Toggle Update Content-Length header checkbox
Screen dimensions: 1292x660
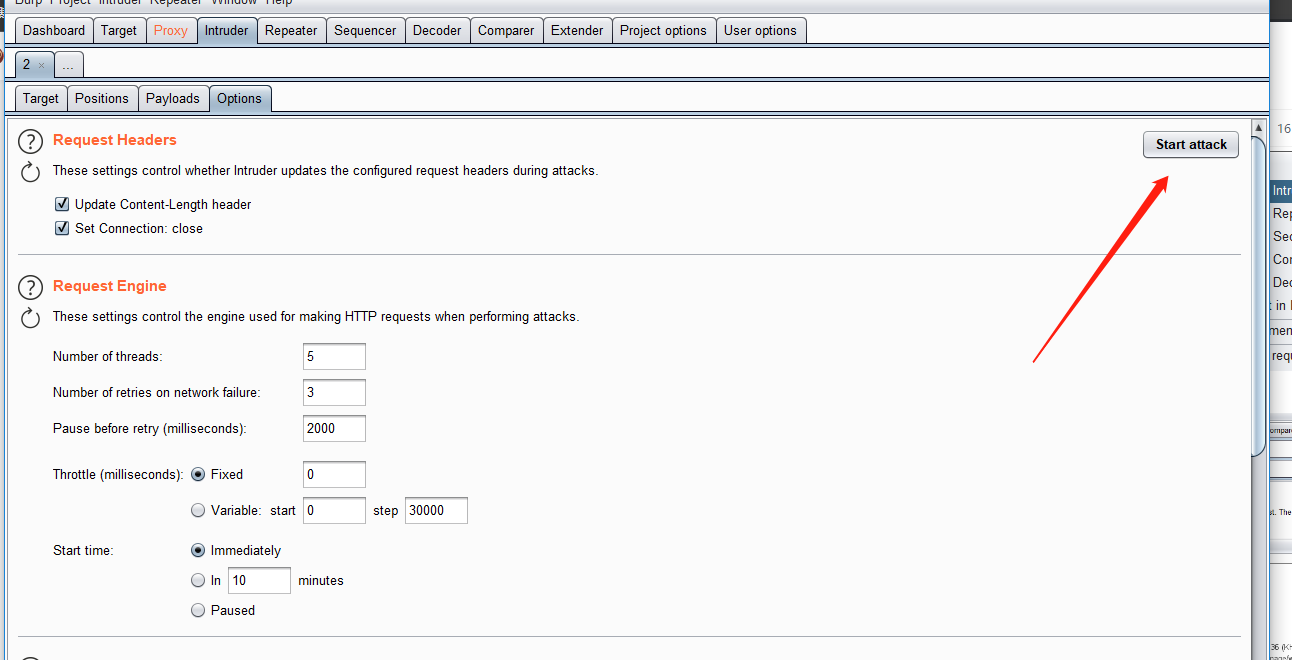(62, 204)
